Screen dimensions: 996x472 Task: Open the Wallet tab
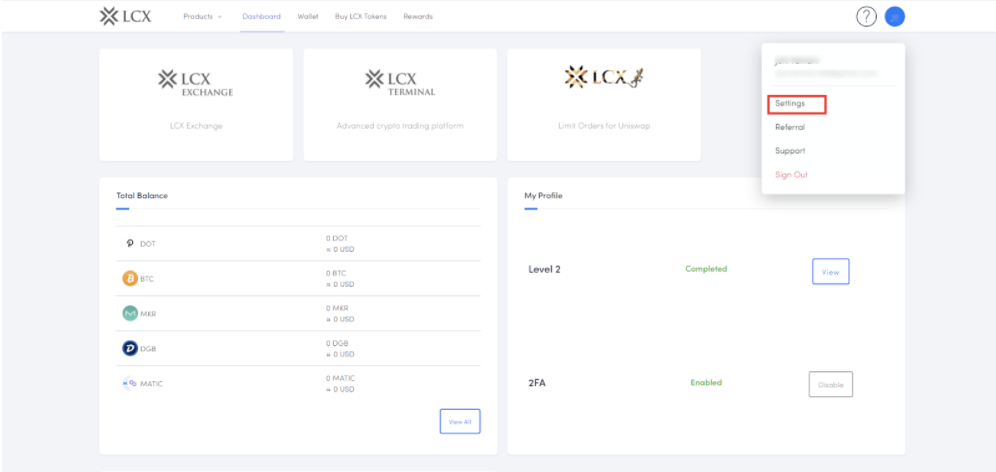click(308, 17)
